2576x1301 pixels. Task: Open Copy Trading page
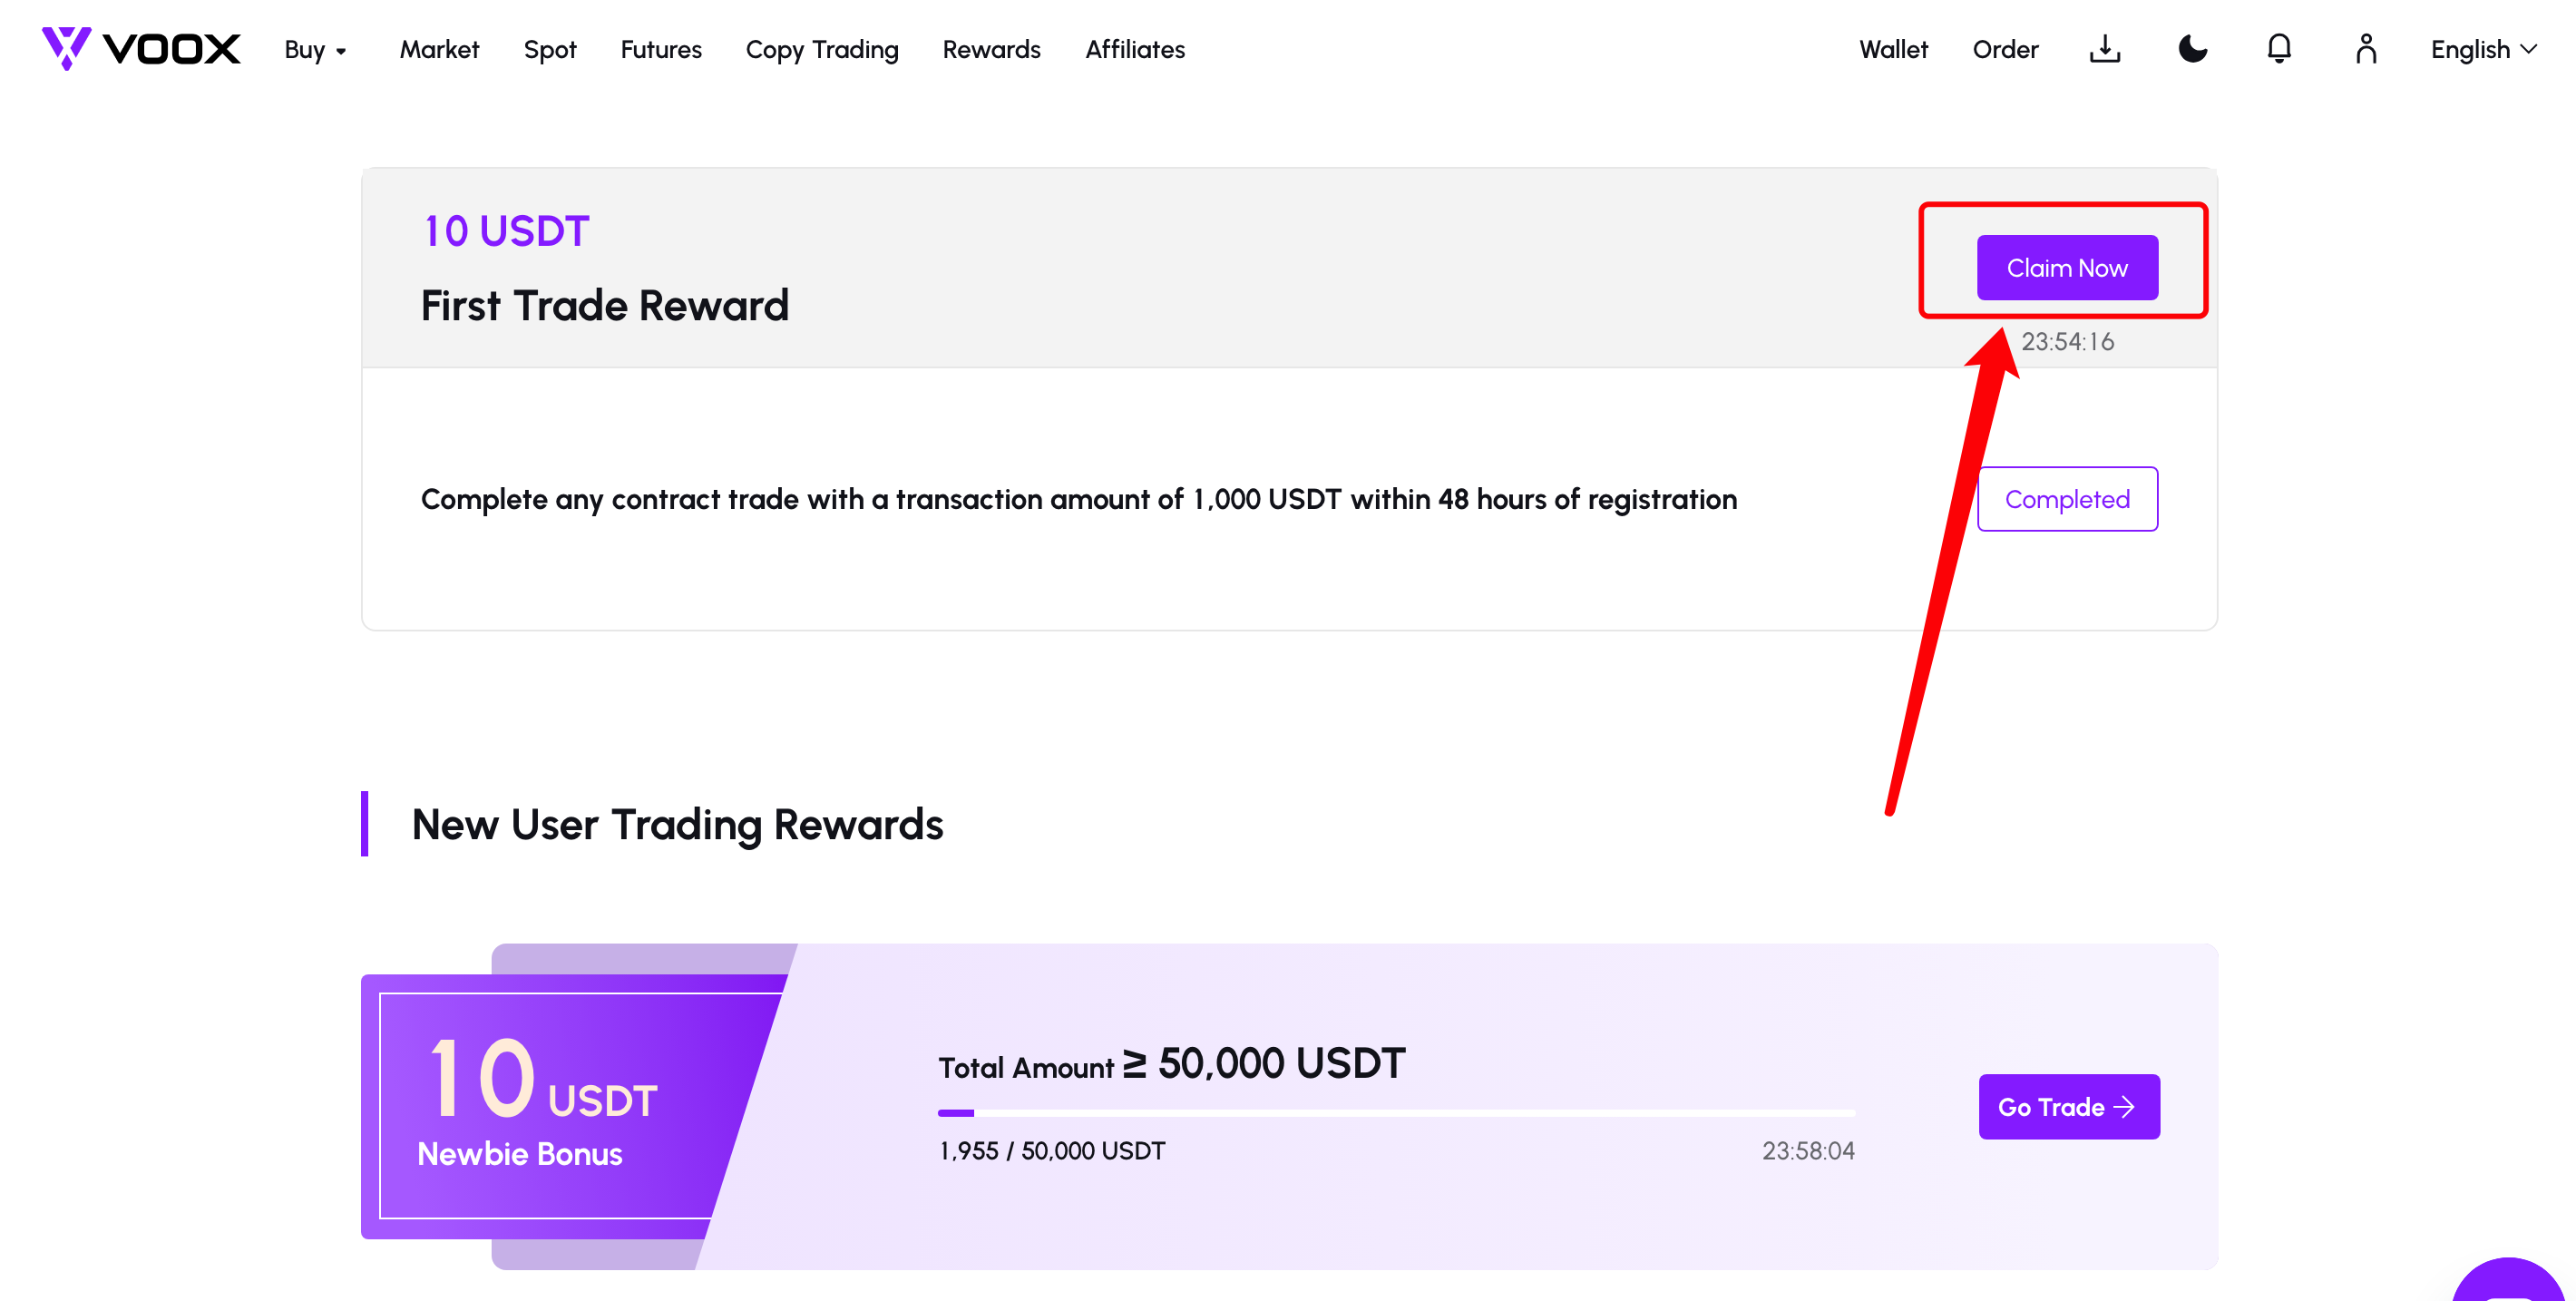pos(822,50)
